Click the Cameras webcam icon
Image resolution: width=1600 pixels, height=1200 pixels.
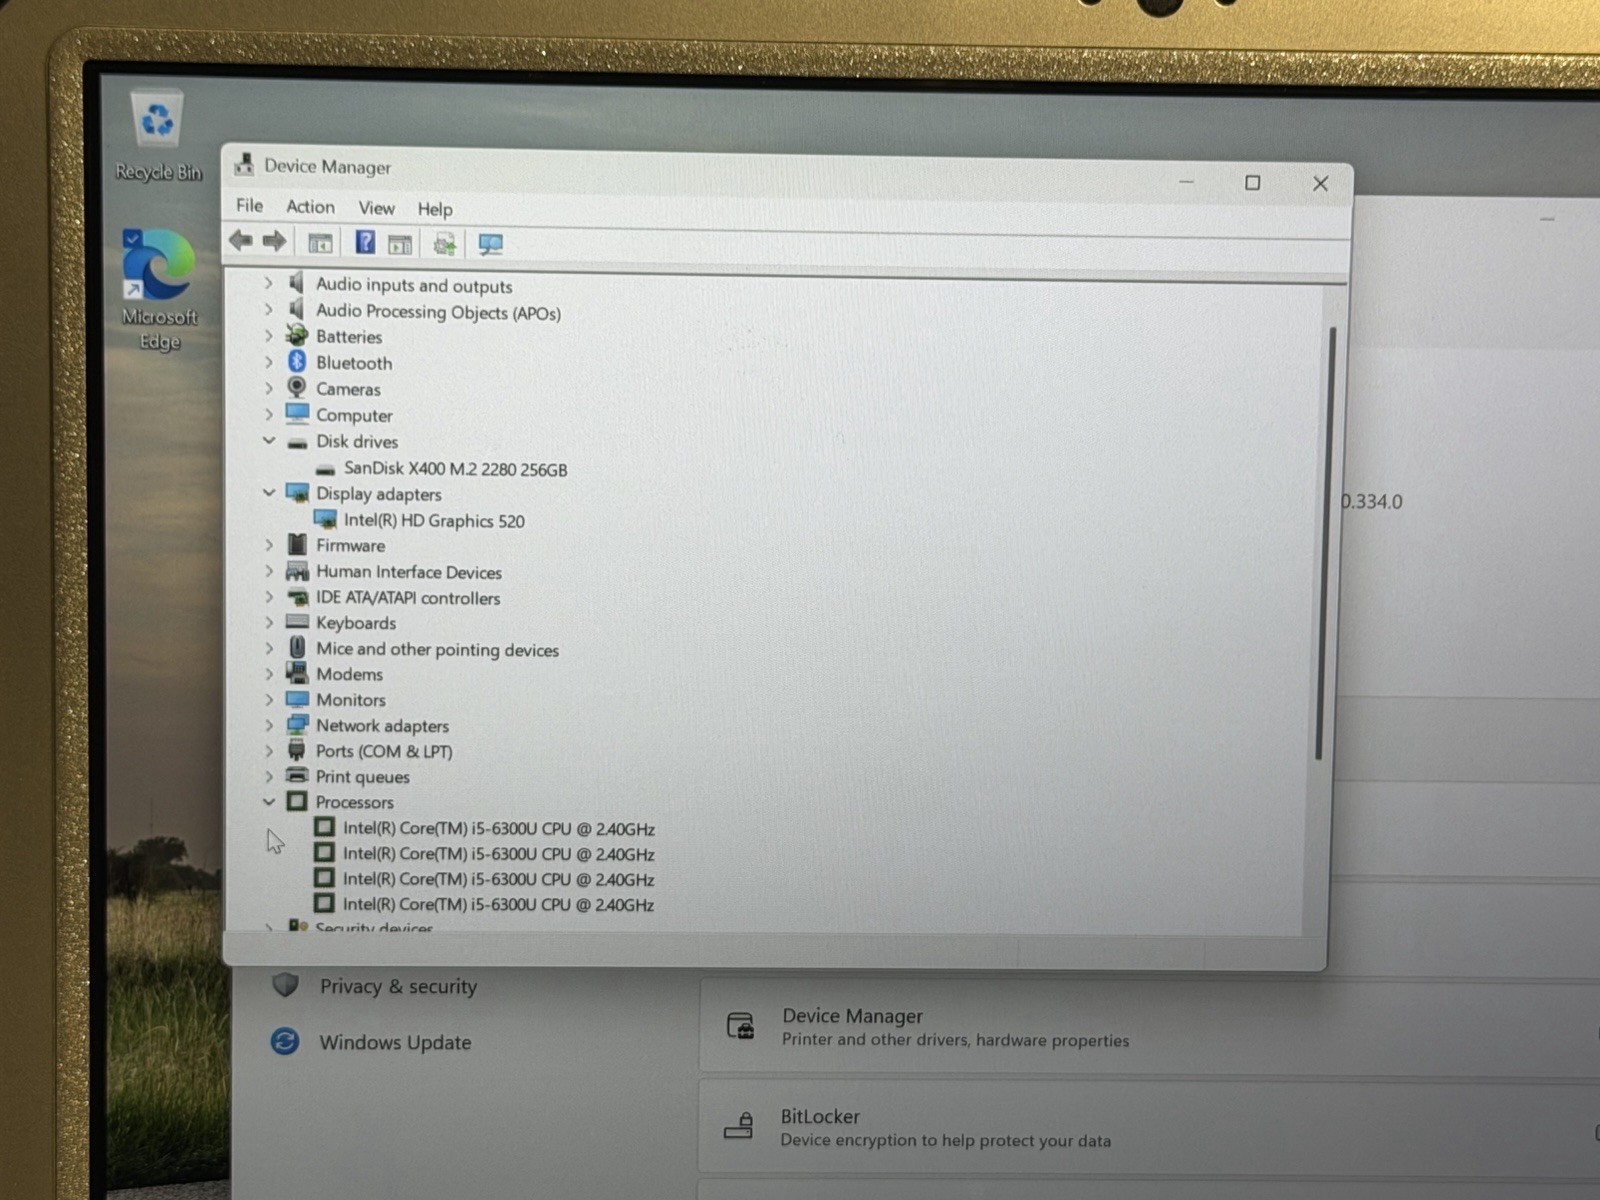[x=297, y=387]
